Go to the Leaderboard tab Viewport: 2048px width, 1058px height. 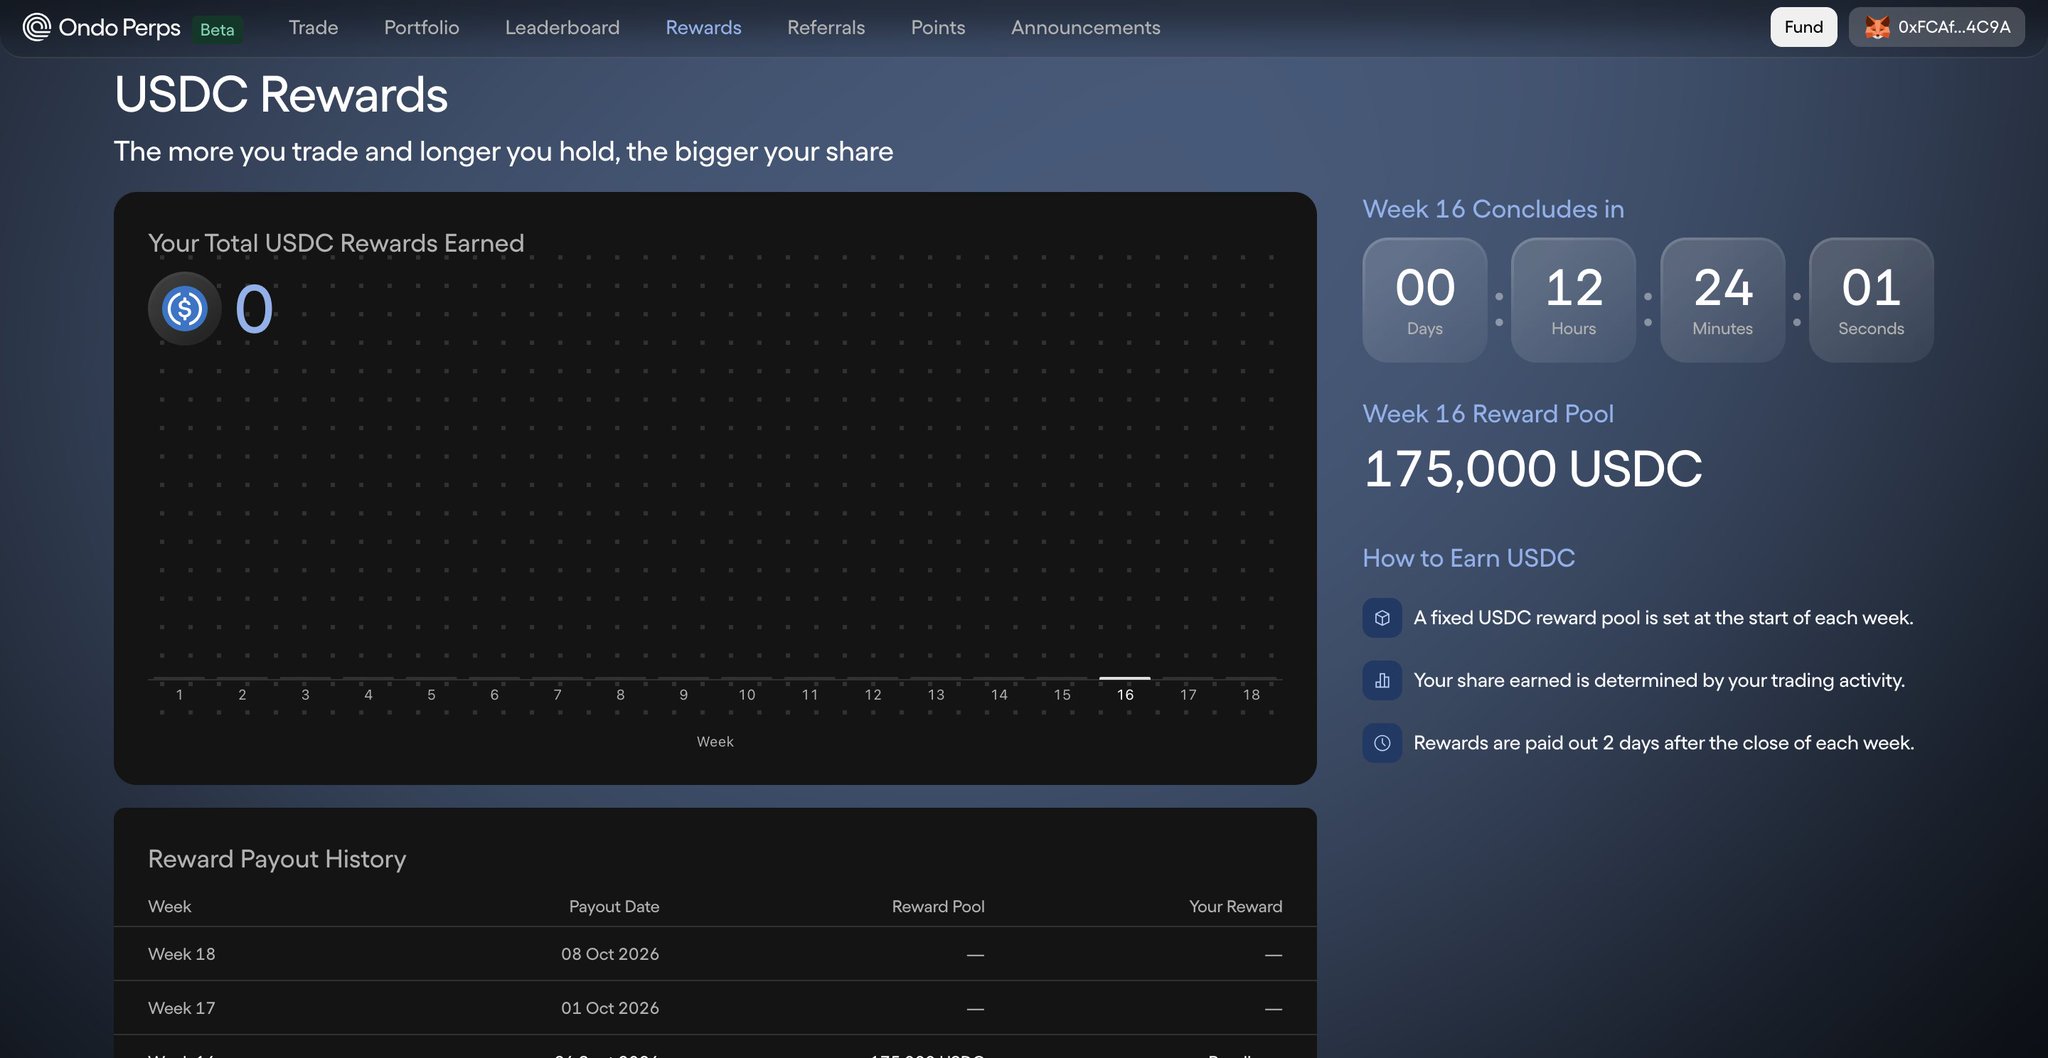[562, 27]
